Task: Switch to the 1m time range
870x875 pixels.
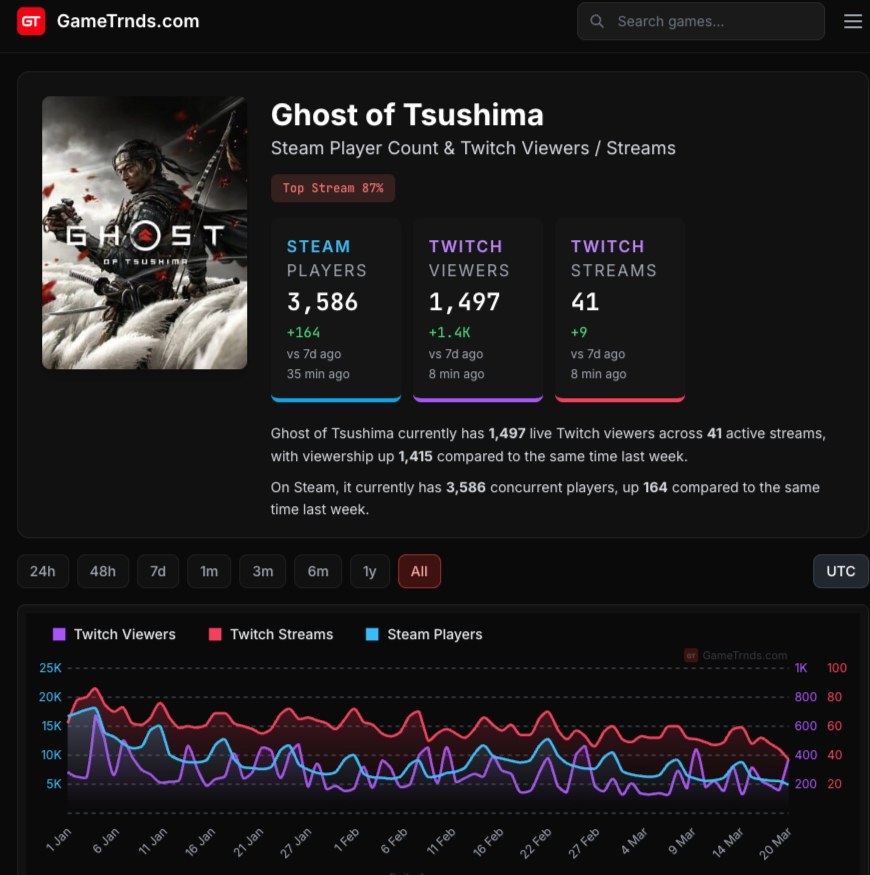Action: click(209, 571)
